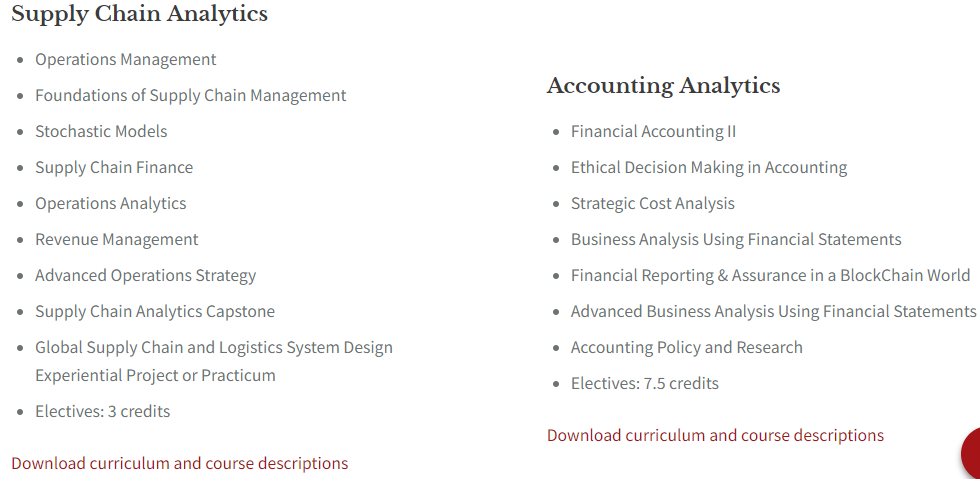Click Supply Chain Analytics Capstone item
The image size is (980, 479).
point(155,311)
